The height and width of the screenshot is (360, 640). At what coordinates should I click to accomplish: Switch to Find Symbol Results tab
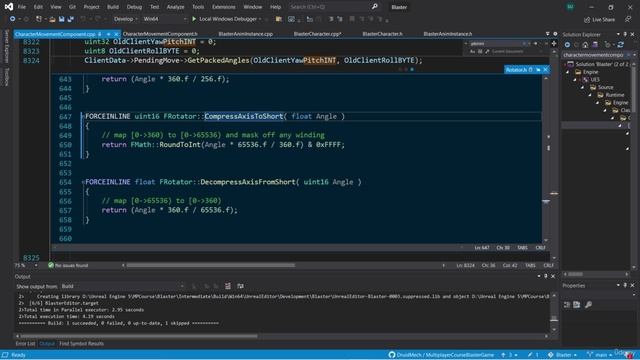tap(81, 344)
